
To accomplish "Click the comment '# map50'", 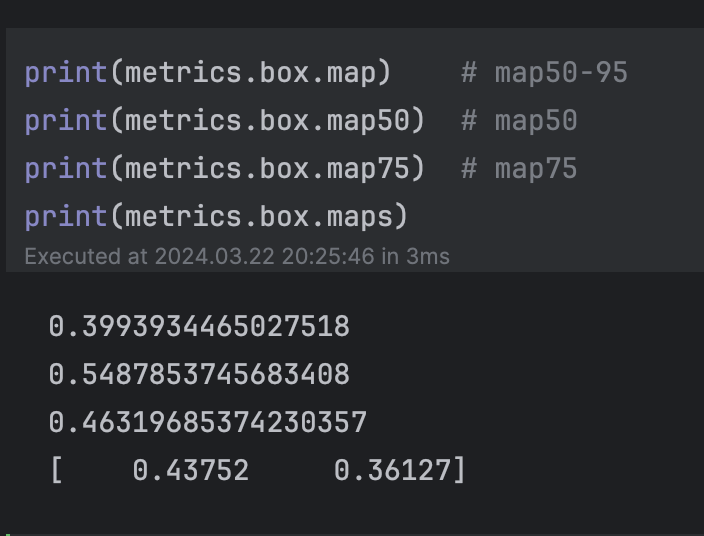I will point(519,121).
